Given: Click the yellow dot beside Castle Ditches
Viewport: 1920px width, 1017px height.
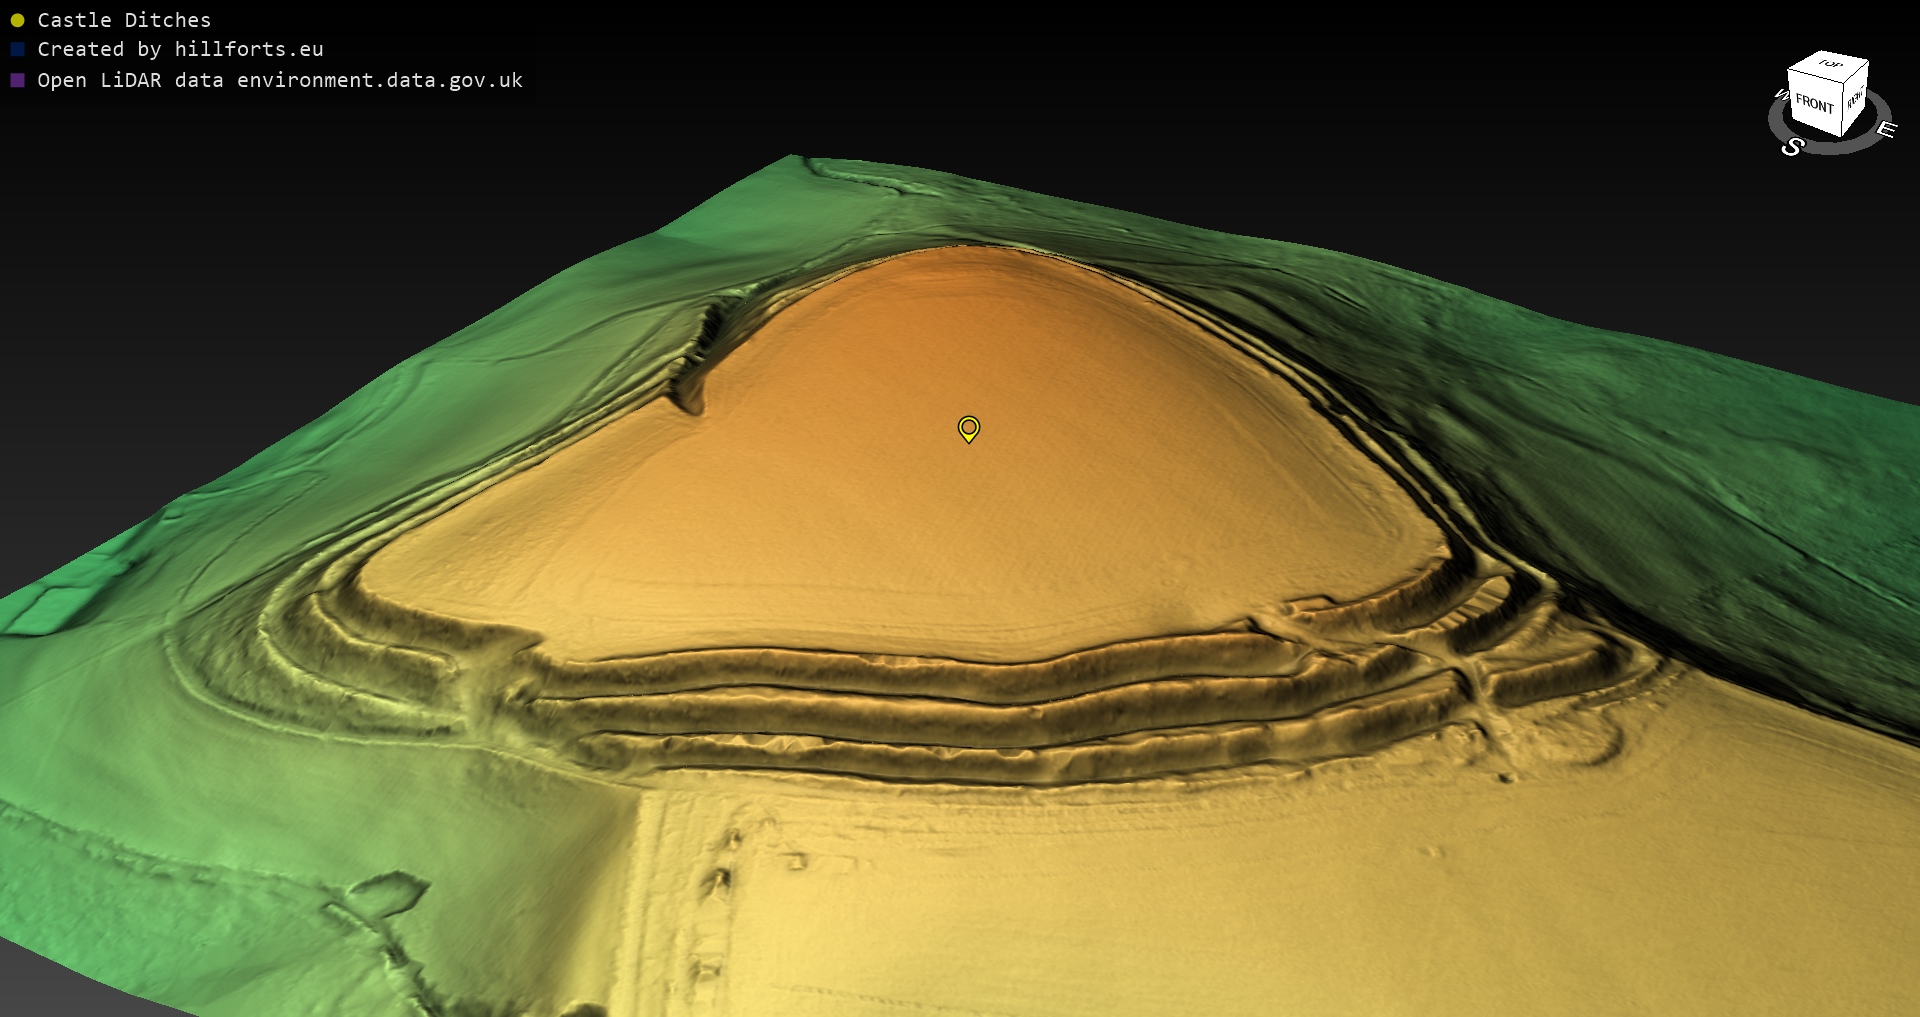Looking at the screenshot, I should point(17,20).
